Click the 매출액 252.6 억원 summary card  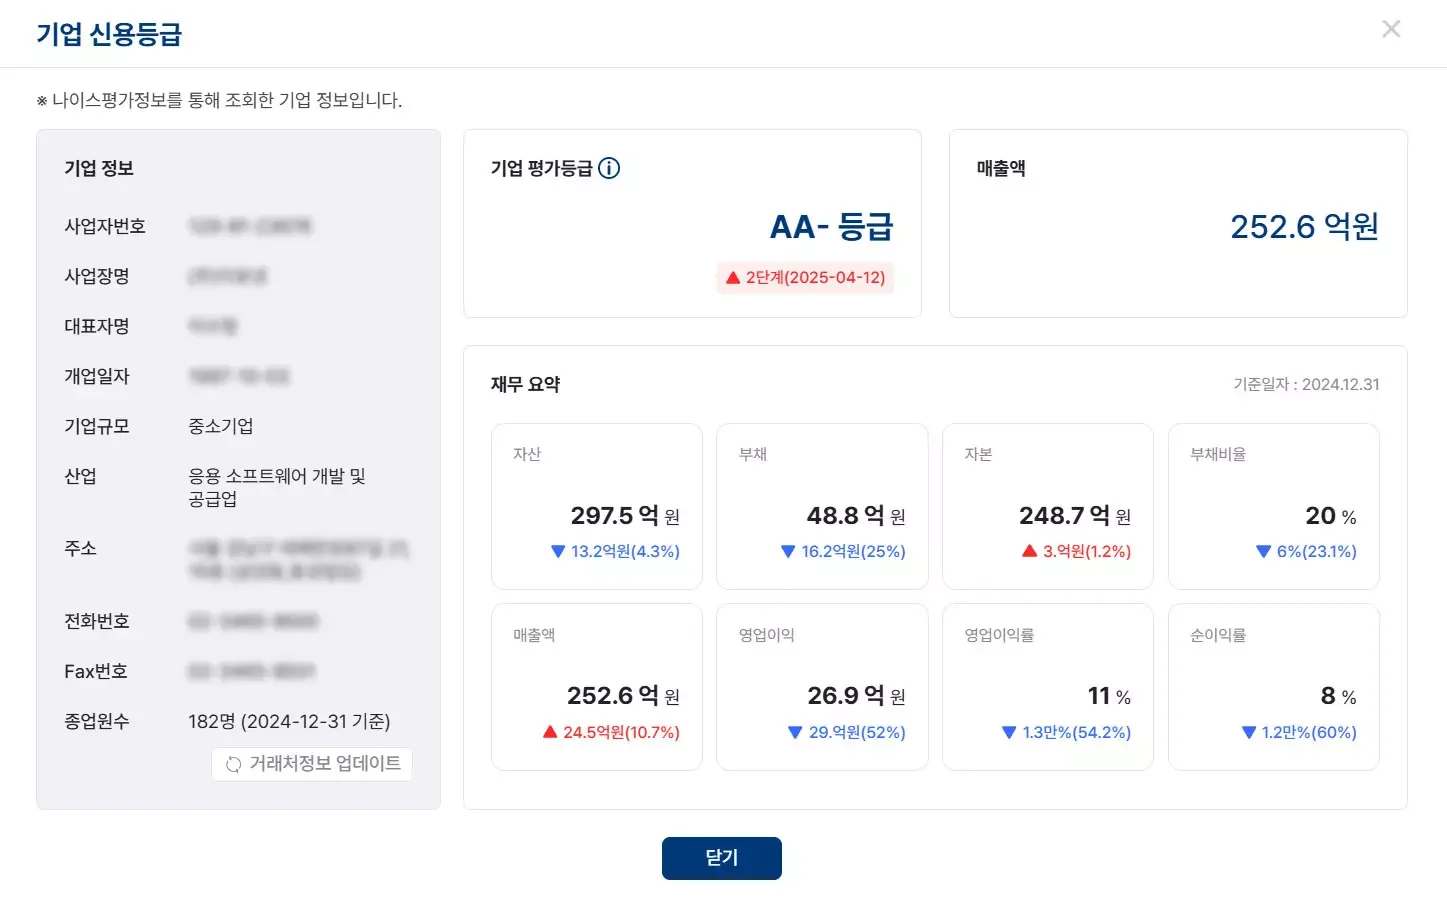pos(1177,223)
